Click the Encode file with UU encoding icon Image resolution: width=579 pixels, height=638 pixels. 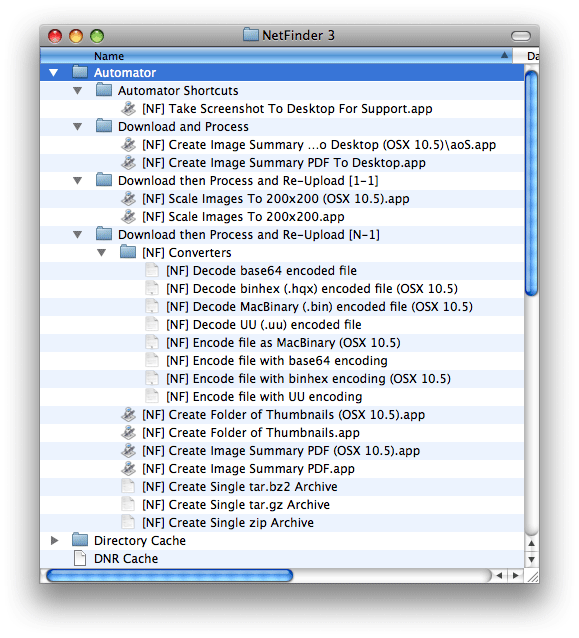(152, 396)
